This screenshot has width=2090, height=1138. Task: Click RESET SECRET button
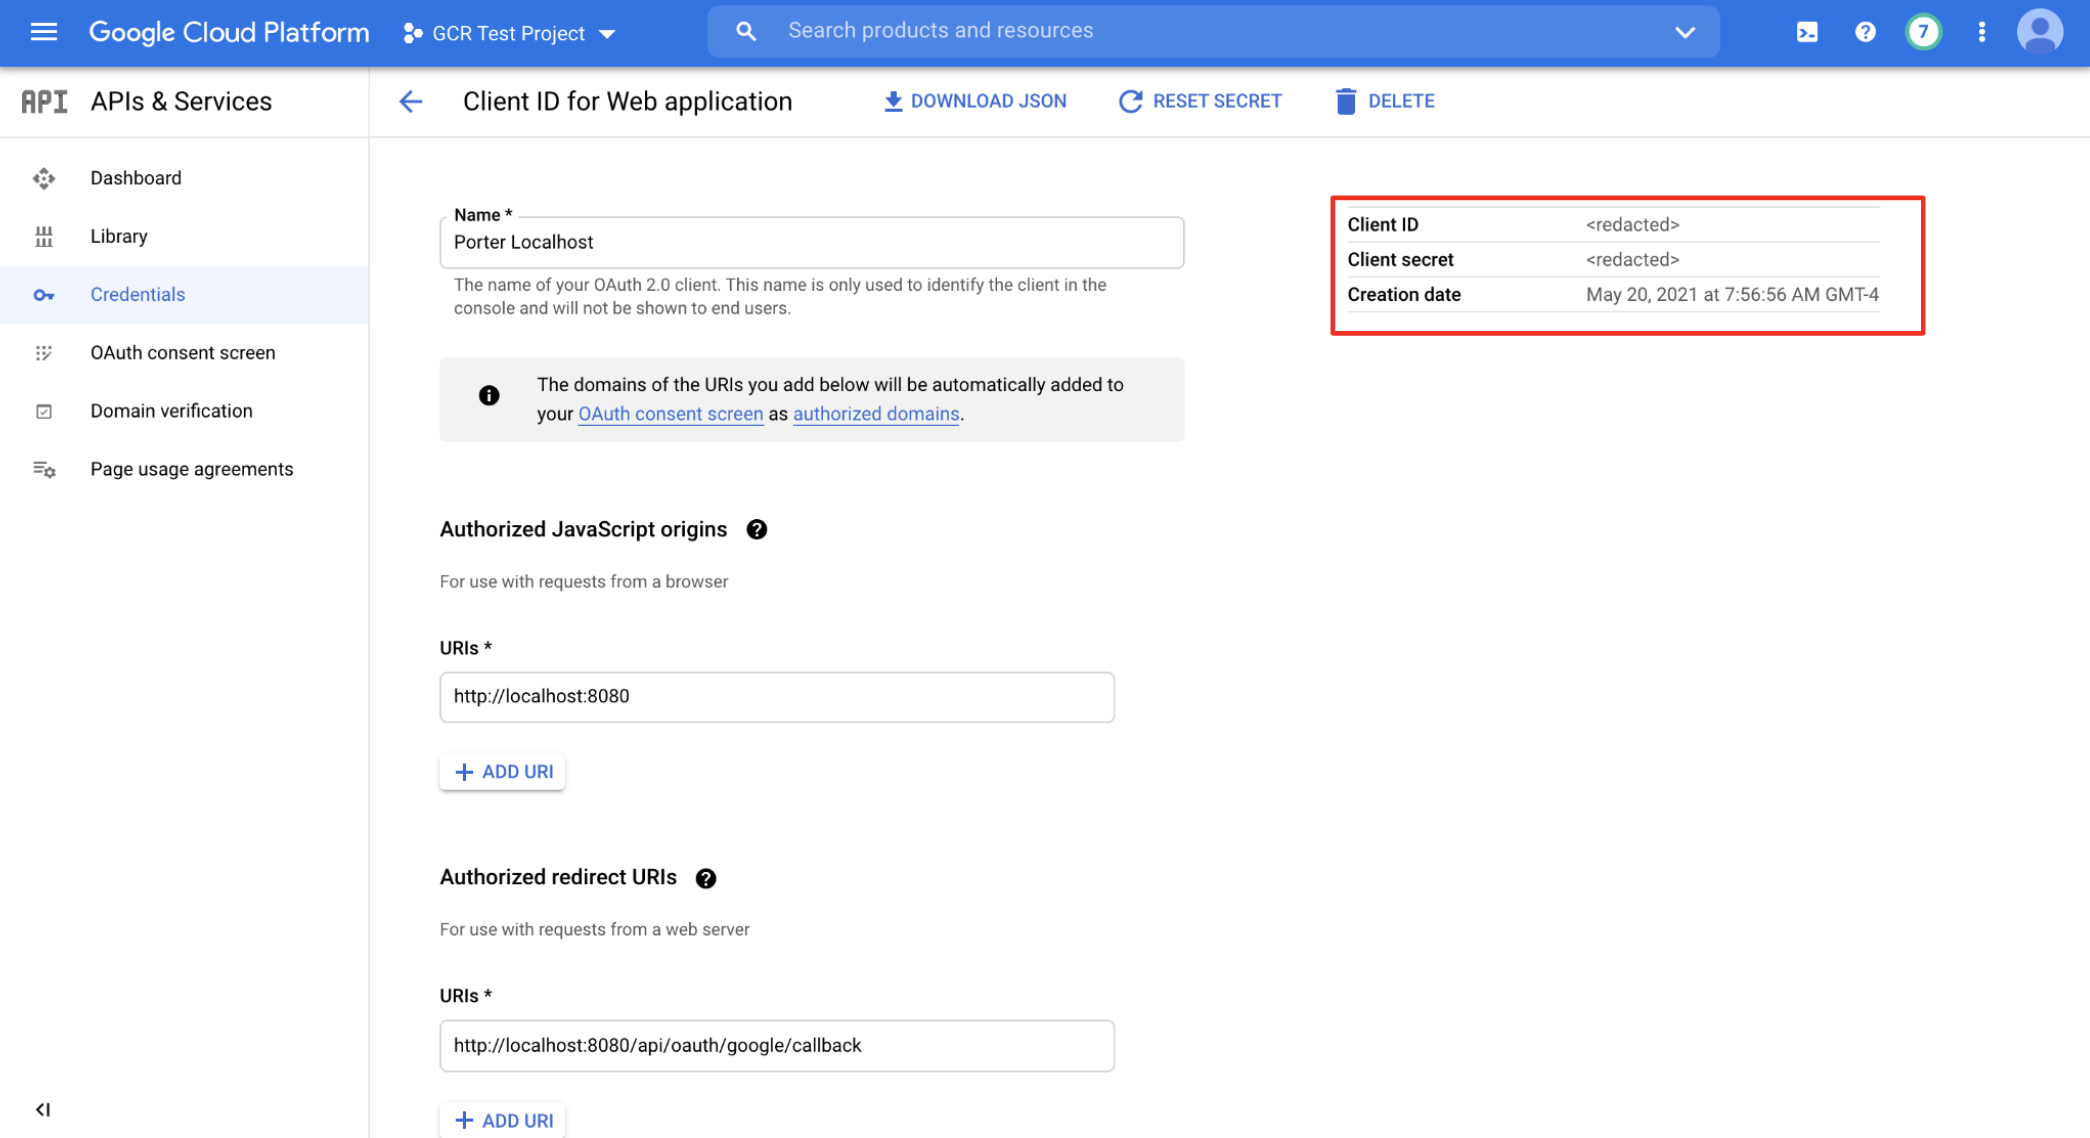point(1200,101)
